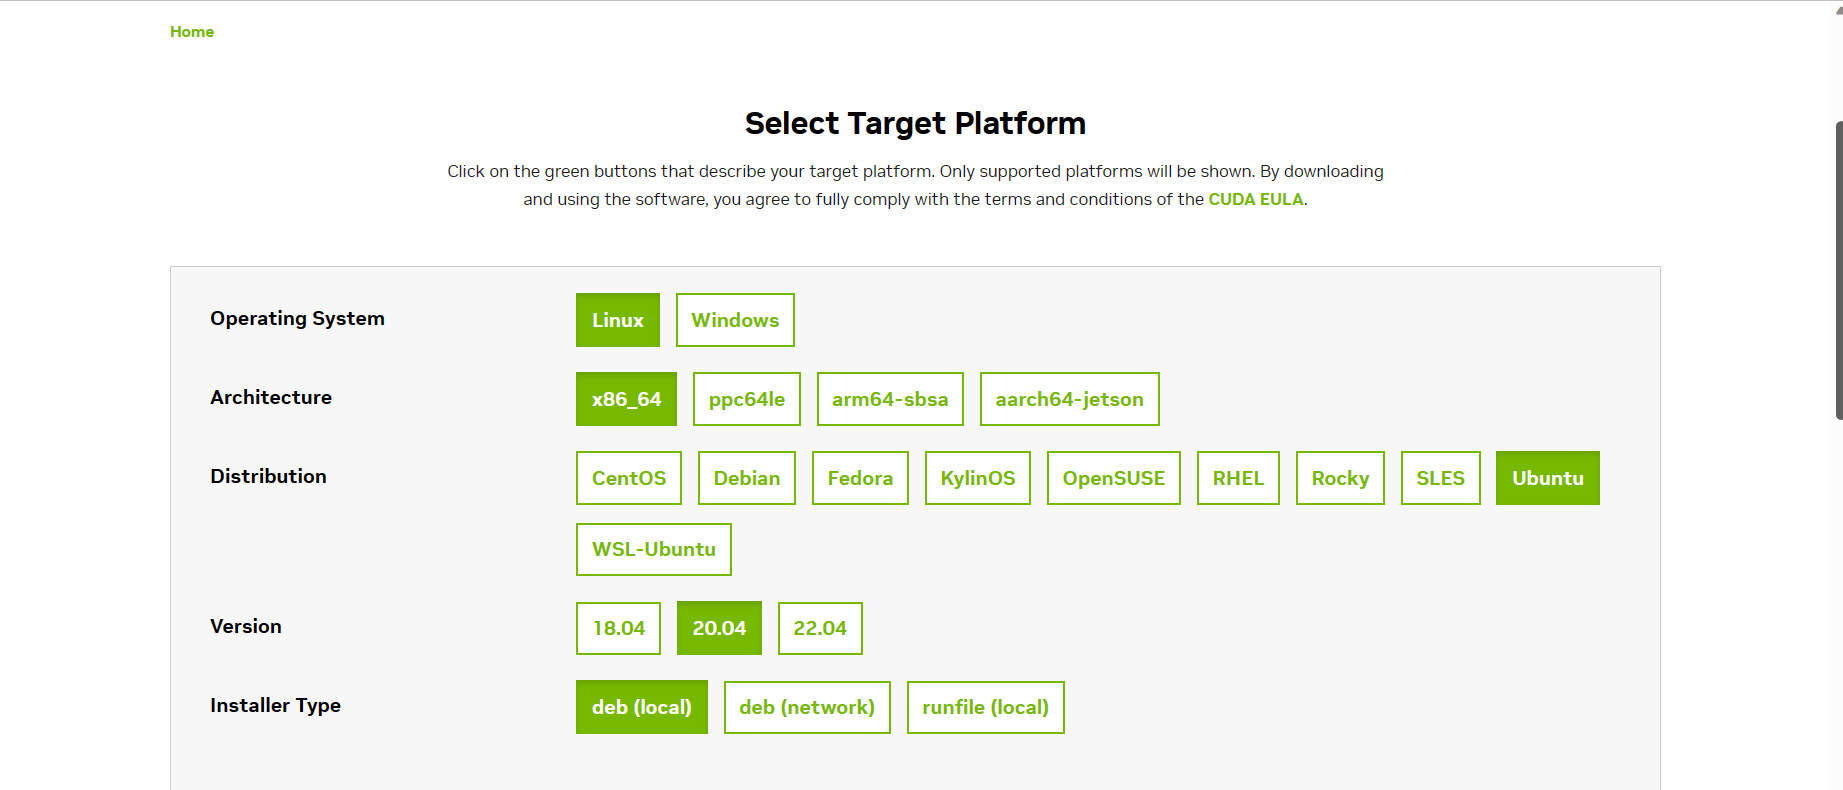
Task: Select Debian as distribution
Action: tap(746, 478)
